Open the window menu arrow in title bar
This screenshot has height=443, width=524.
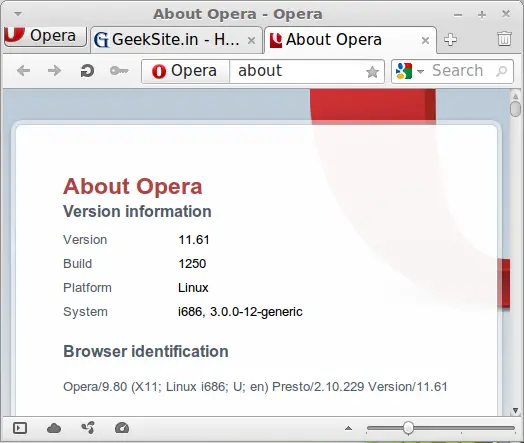[18, 14]
